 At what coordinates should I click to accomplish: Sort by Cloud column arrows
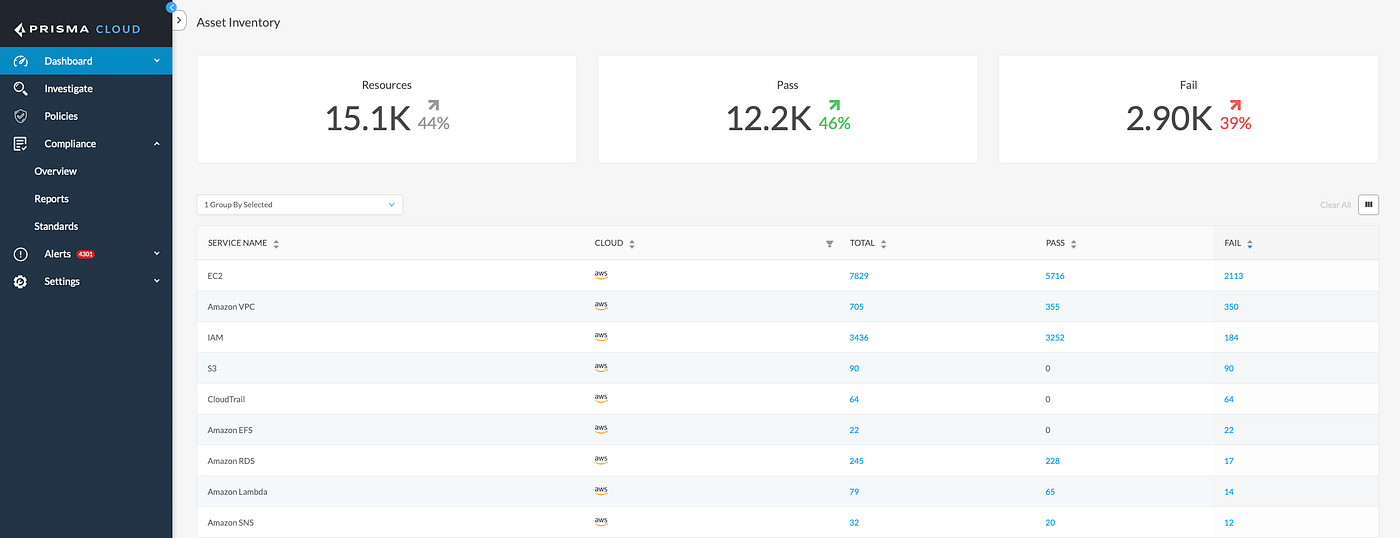(x=632, y=244)
